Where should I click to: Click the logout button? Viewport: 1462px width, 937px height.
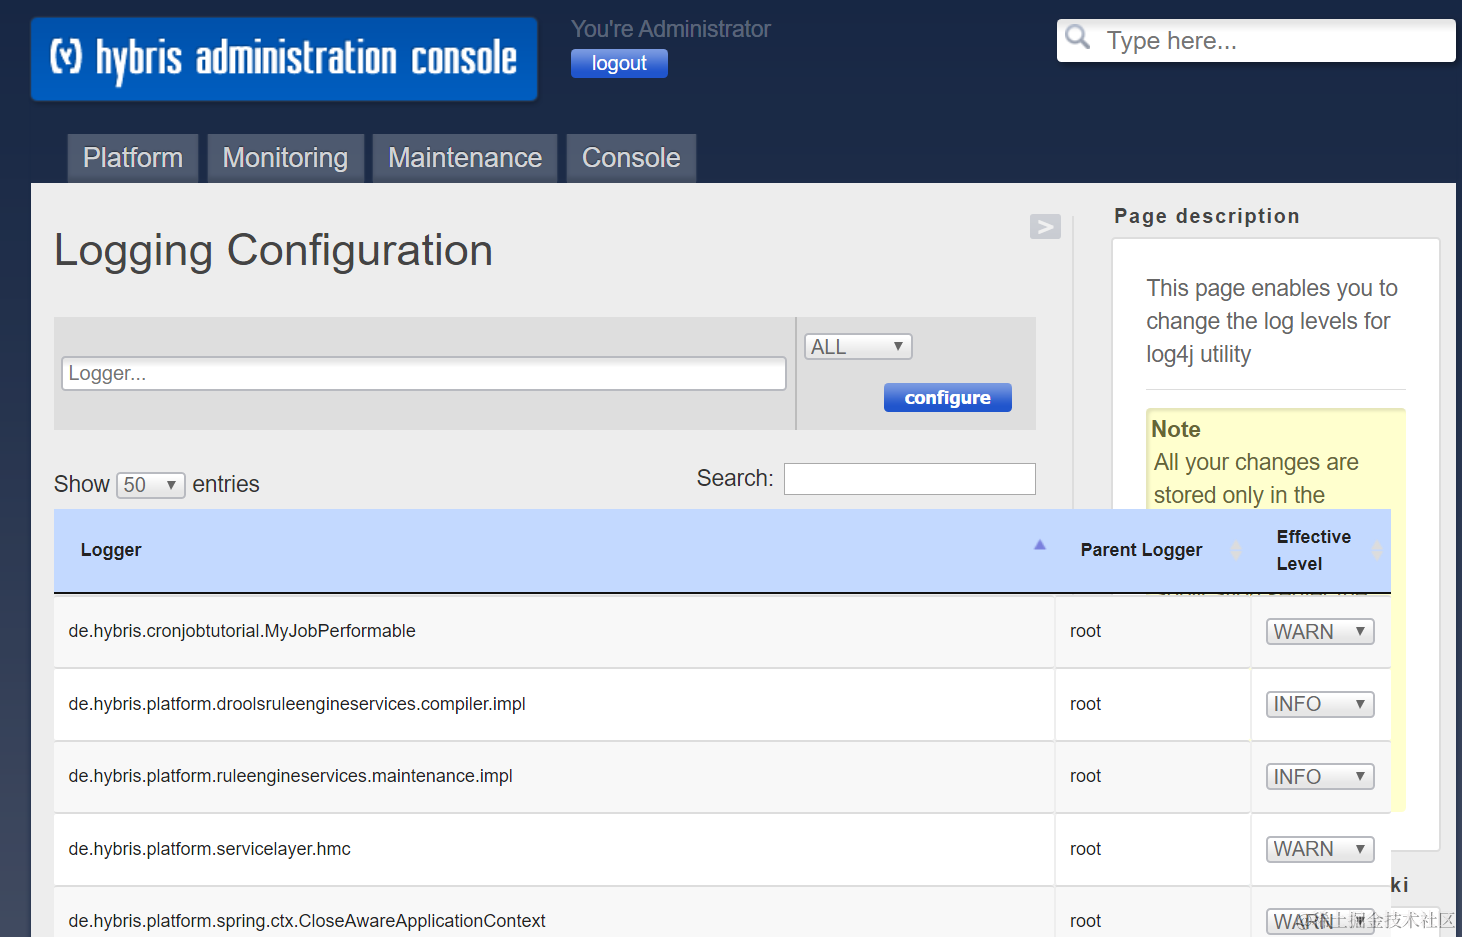click(619, 63)
